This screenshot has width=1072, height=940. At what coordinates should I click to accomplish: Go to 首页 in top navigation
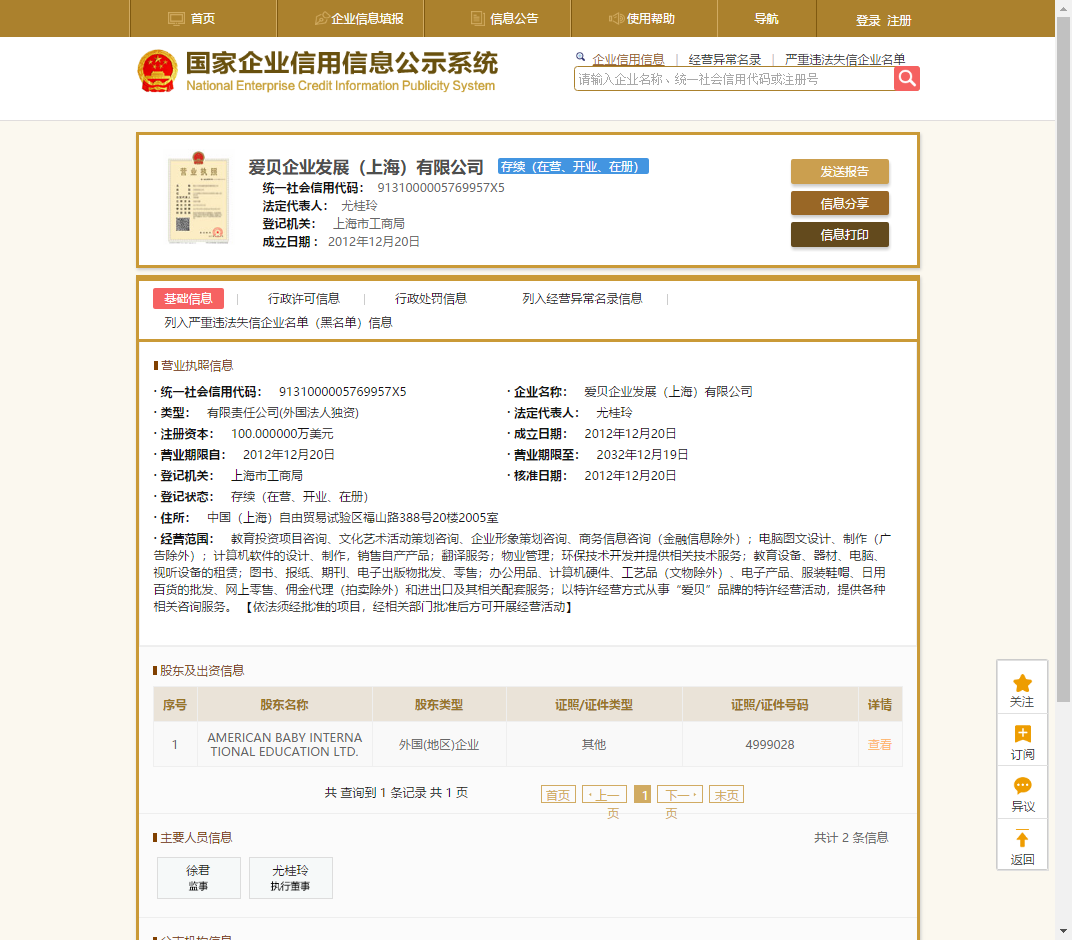coord(191,19)
